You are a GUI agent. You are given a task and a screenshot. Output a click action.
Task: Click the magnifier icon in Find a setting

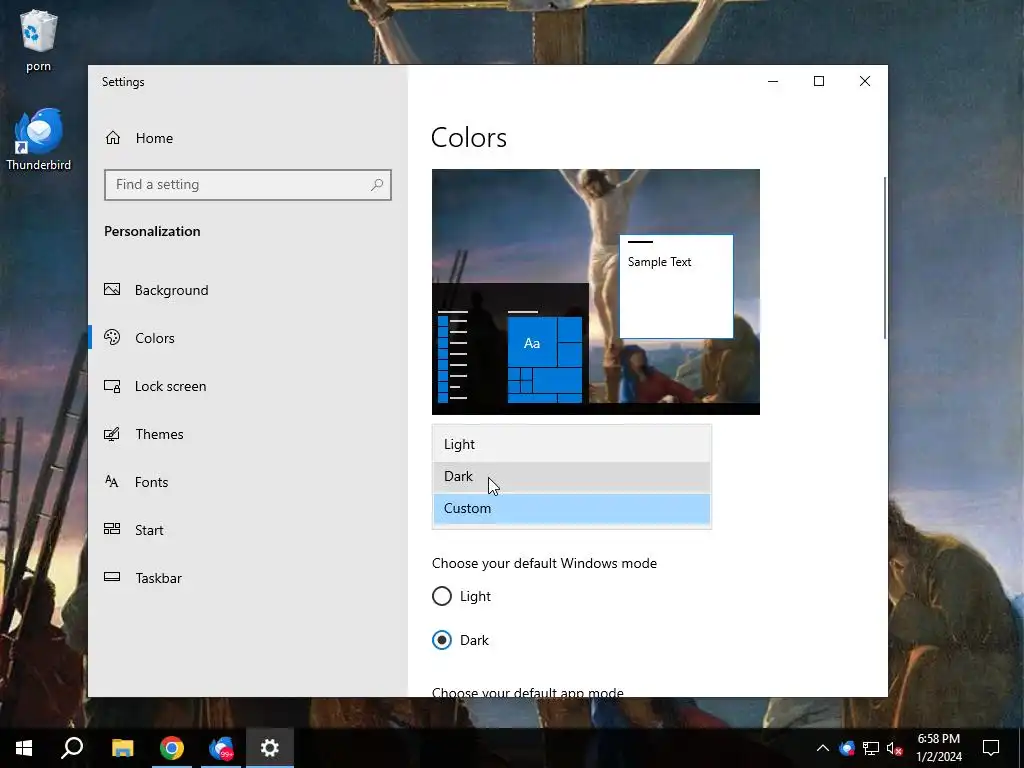(377, 185)
